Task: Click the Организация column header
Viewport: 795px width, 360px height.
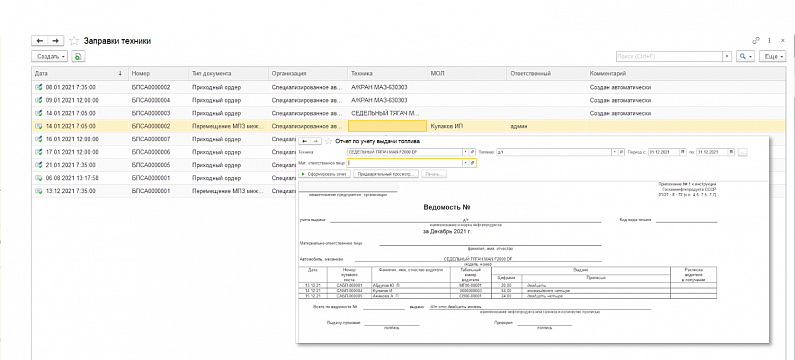Action: point(308,74)
